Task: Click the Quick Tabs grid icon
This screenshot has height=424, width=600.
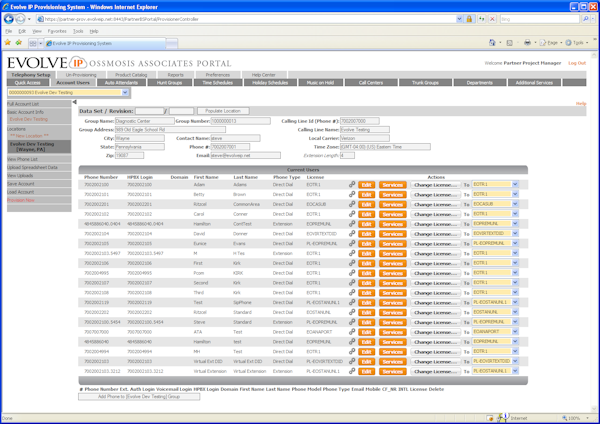Action: (33, 43)
